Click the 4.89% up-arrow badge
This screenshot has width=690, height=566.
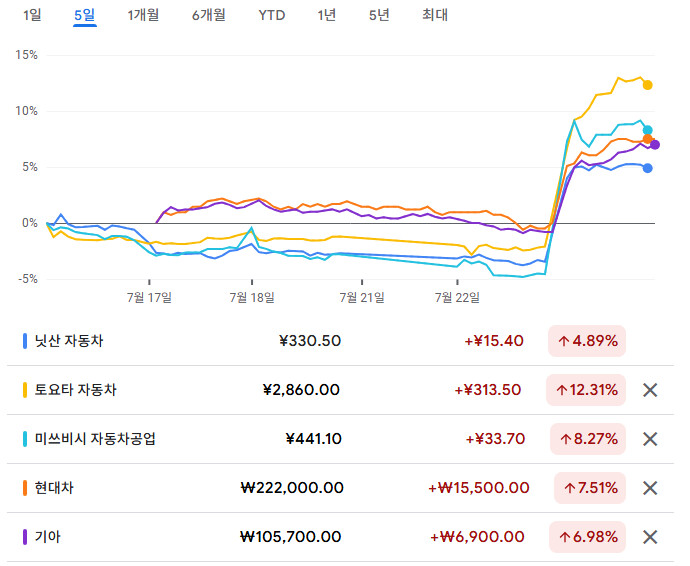(588, 341)
